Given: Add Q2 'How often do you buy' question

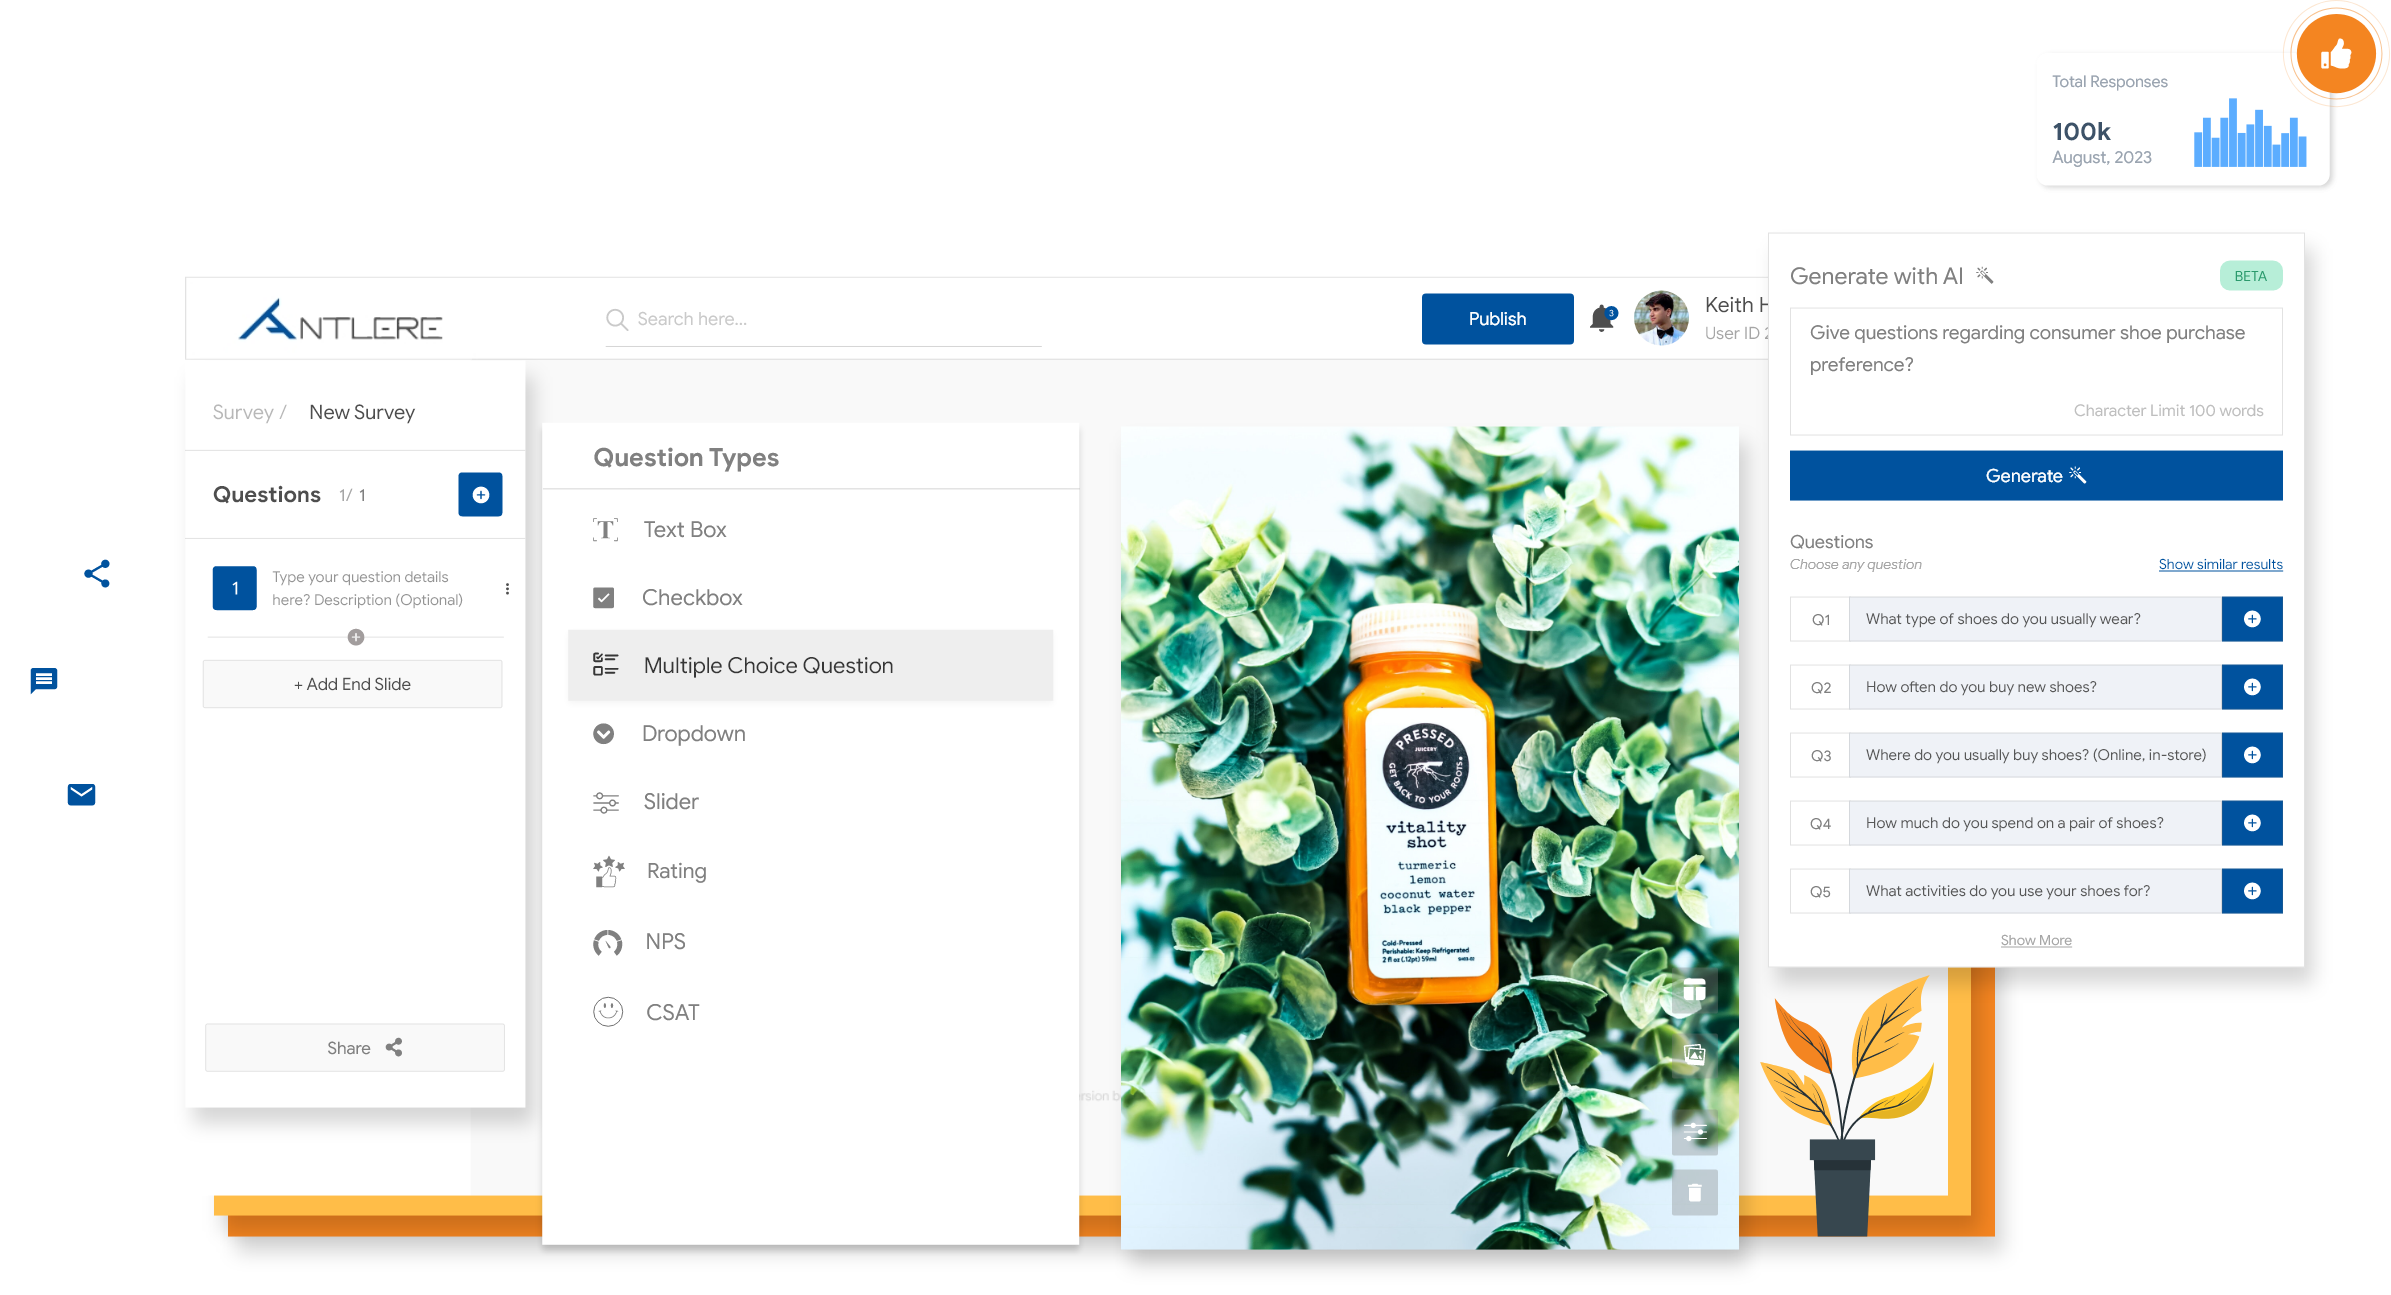Looking at the screenshot, I should (x=2251, y=687).
